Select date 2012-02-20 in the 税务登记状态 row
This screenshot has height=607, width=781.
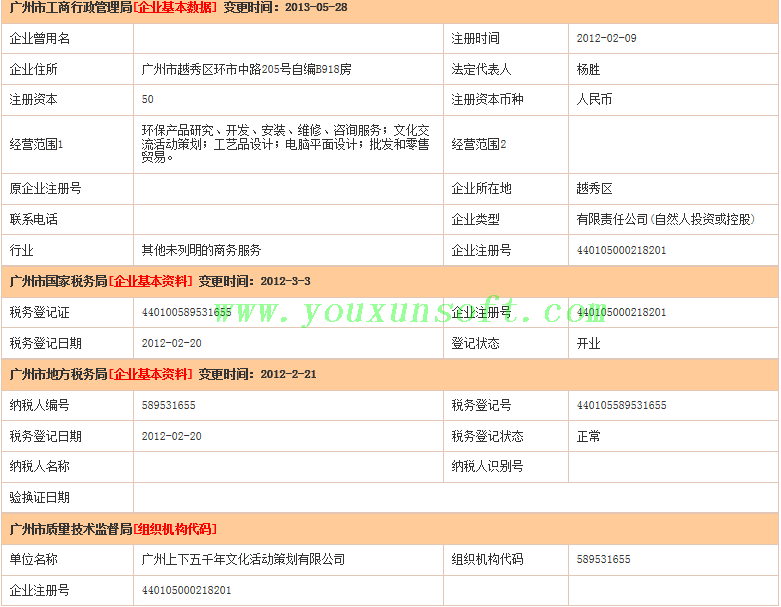coord(171,436)
